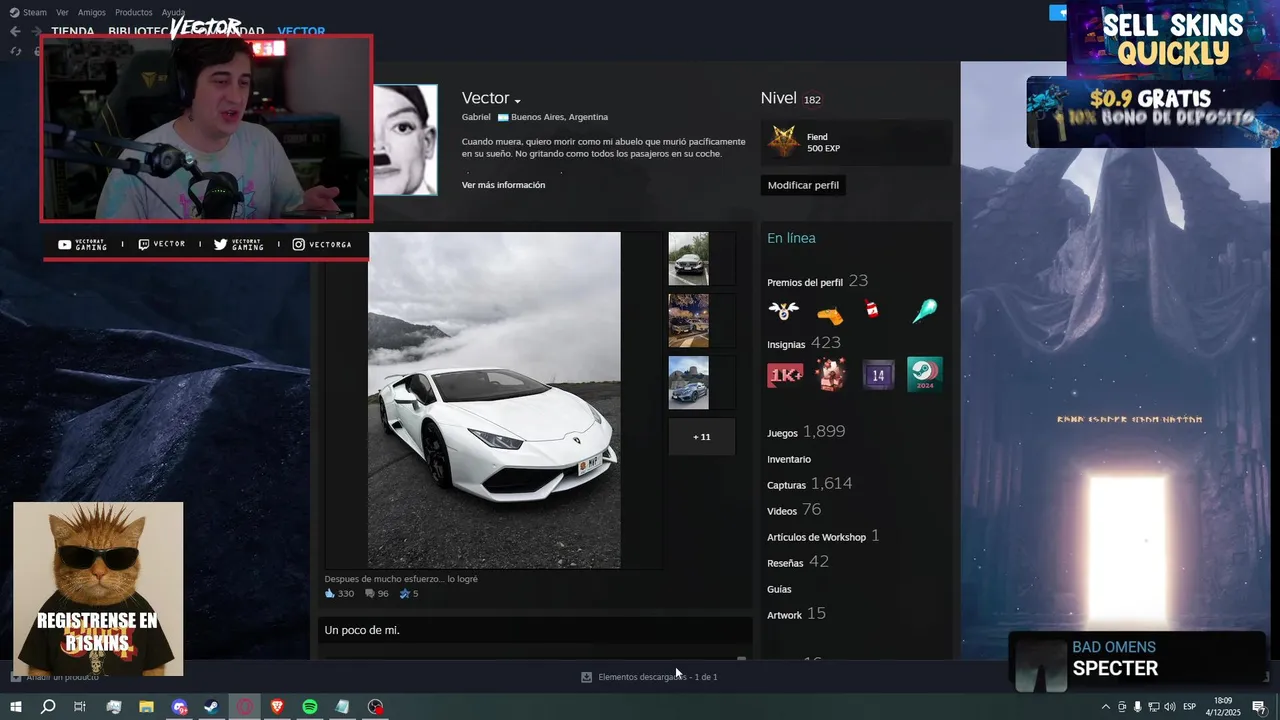
Task: Click the Modificar perfil button
Action: [x=803, y=185]
